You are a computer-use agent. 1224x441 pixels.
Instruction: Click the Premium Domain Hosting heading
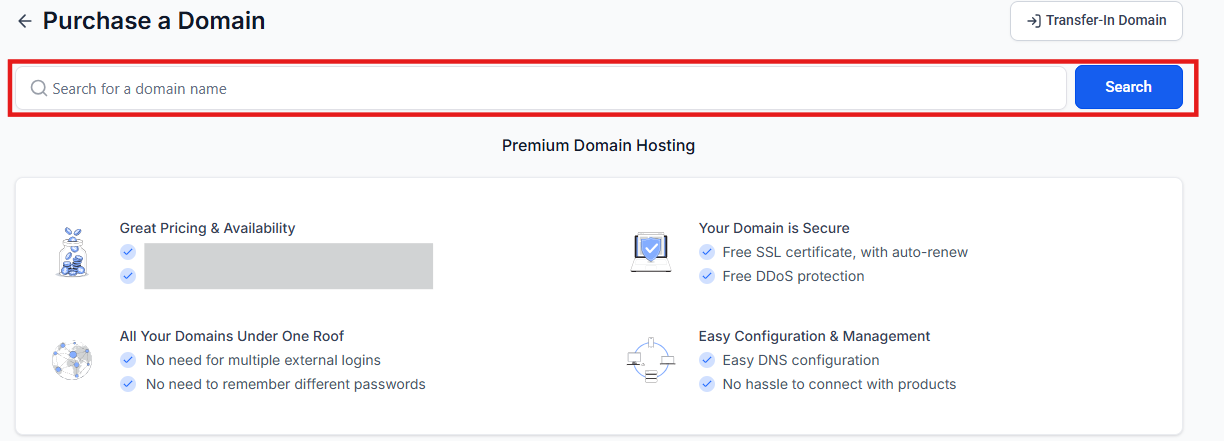pyautogui.click(x=598, y=146)
